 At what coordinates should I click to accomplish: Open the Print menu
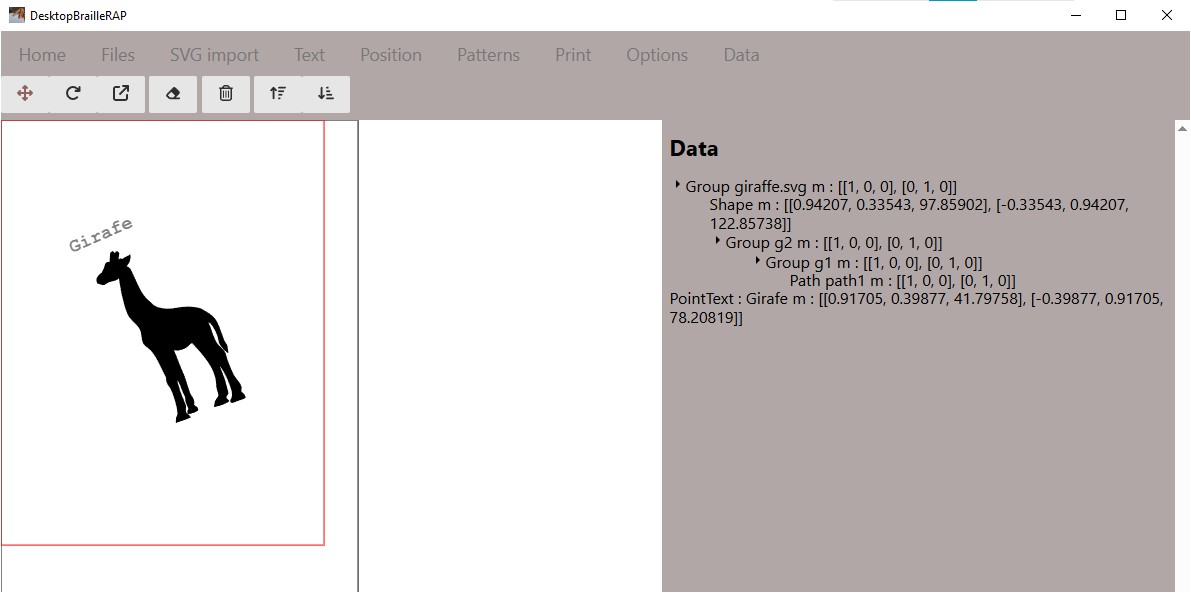coord(573,55)
